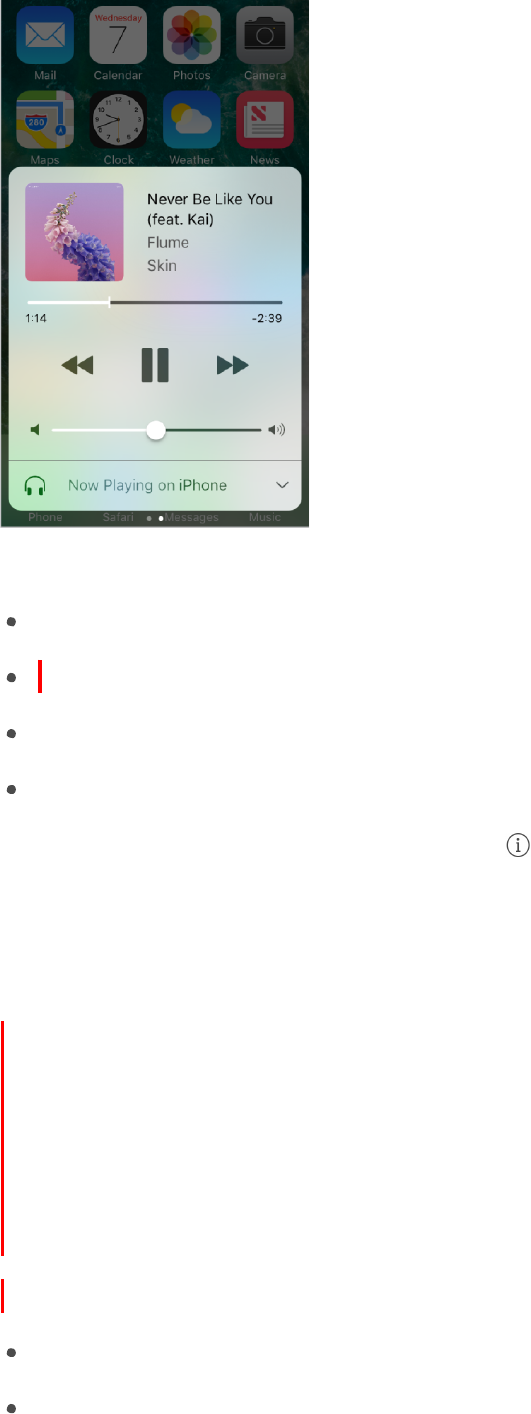The height and width of the screenshot is (1414, 531).
Task: Tap the low volume speaker icon
Action: tap(35, 430)
